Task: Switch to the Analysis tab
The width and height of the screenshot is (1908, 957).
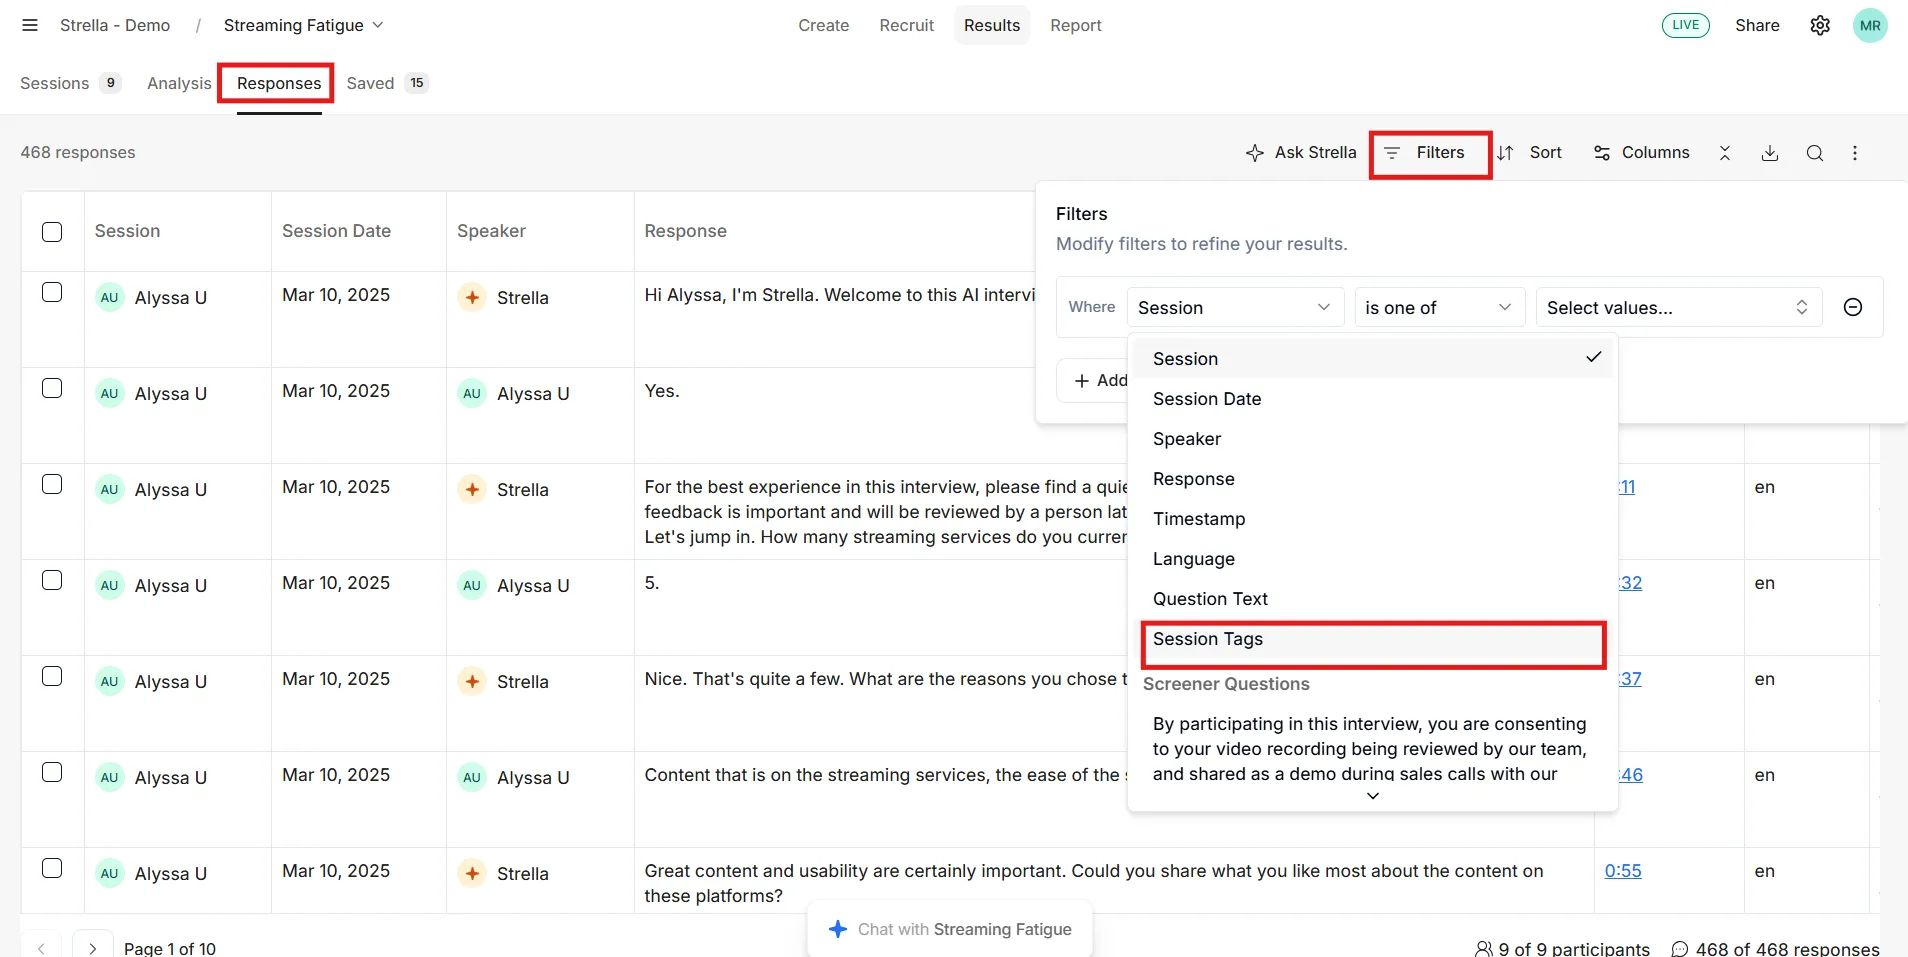Action: [179, 83]
